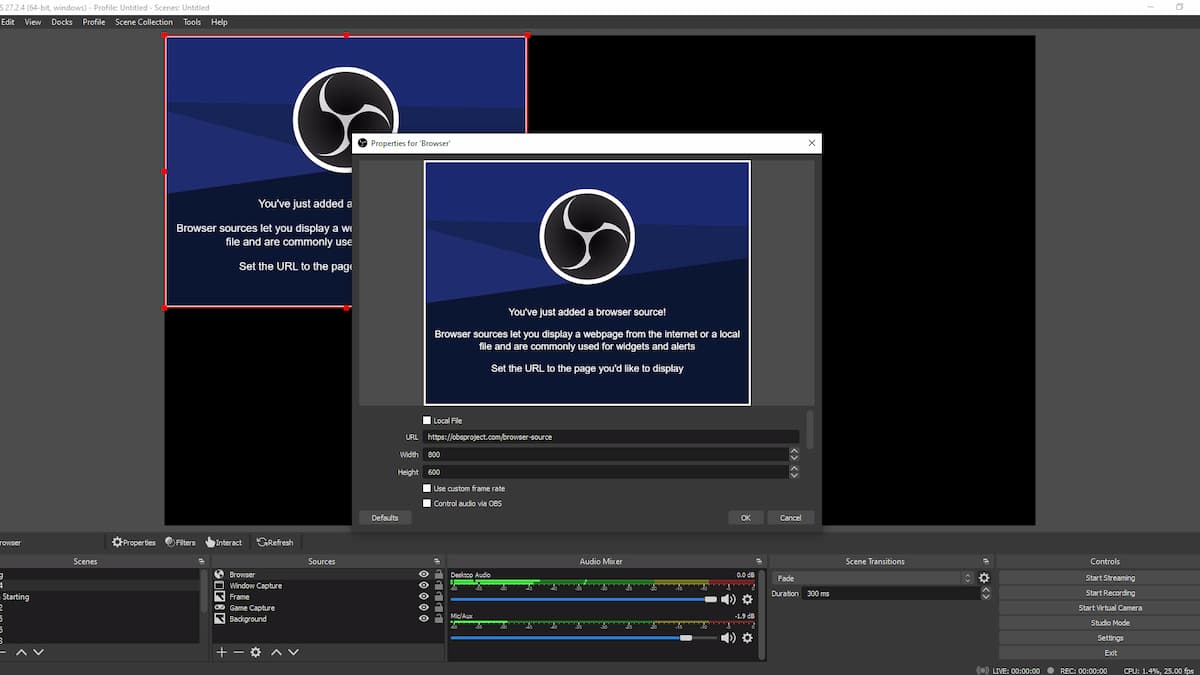Open the Scene Collection menu
The image size is (1200, 675).
coord(143,22)
